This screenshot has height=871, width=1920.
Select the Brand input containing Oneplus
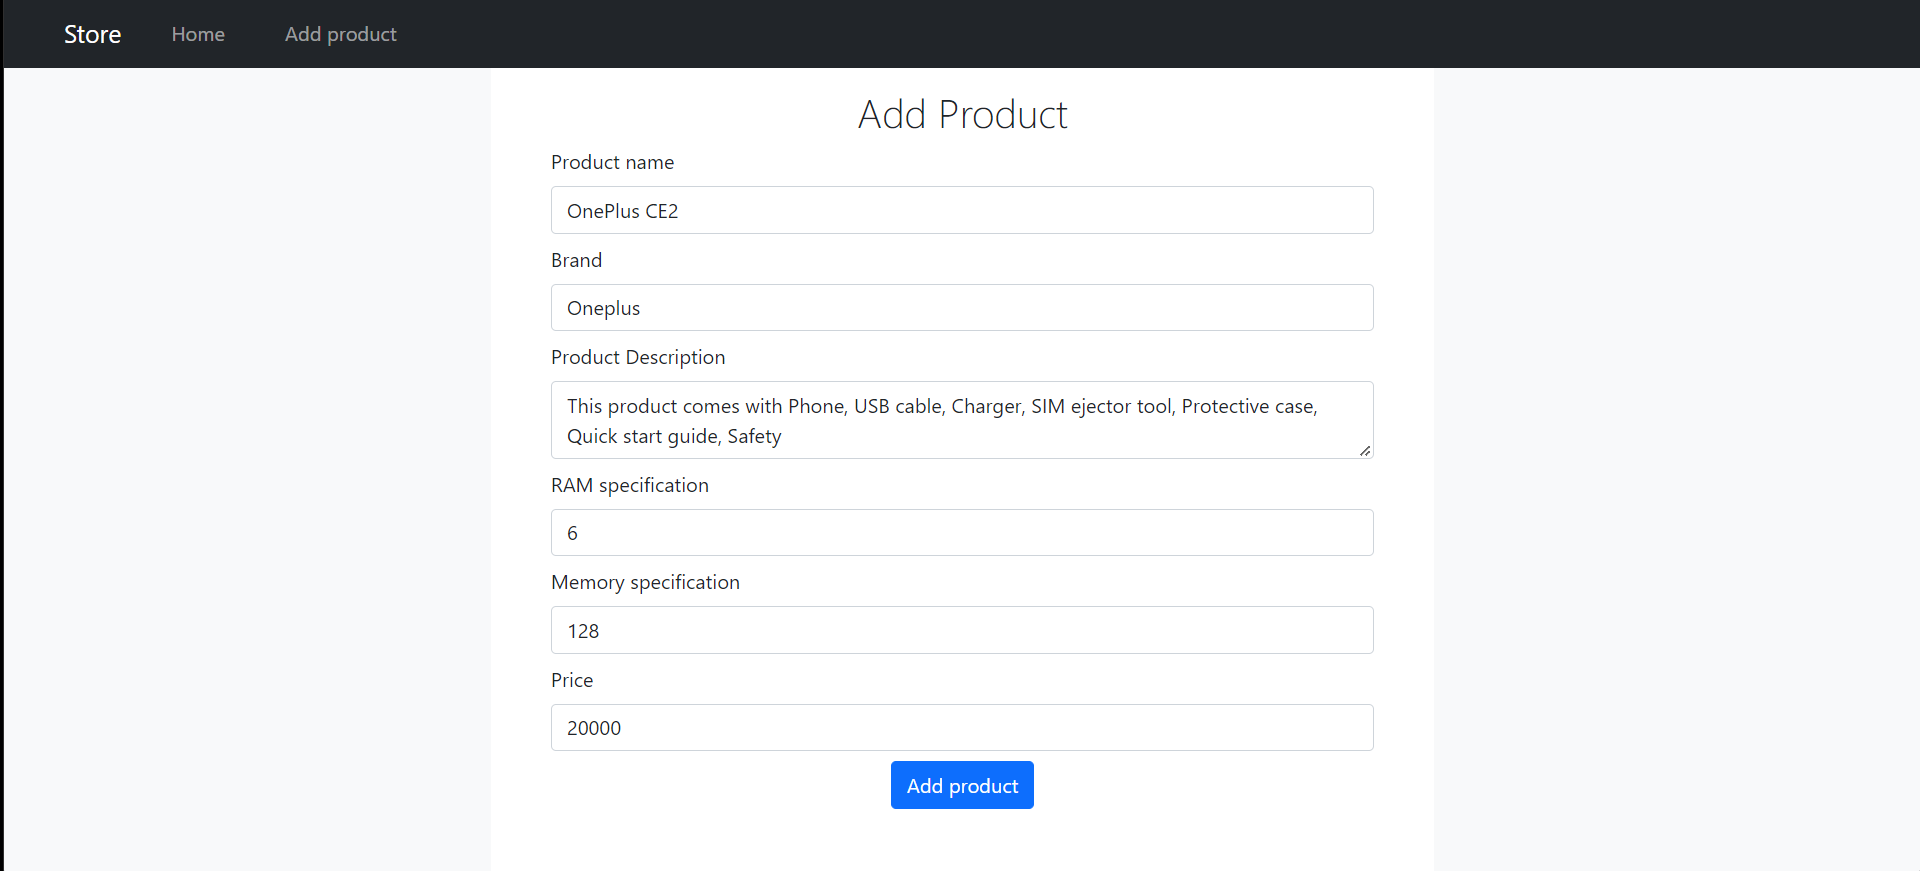coord(962,308)
